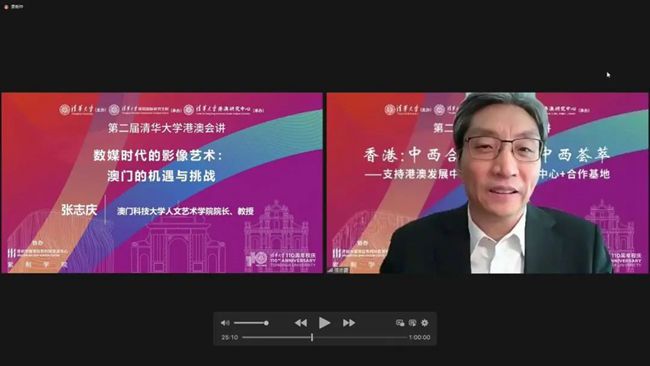
Task: Click the 25:10 elapsed time label
Action: 230,337
